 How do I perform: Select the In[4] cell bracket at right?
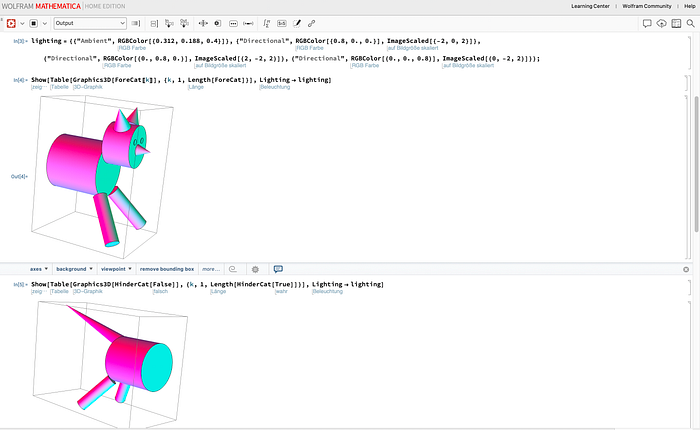688,83
